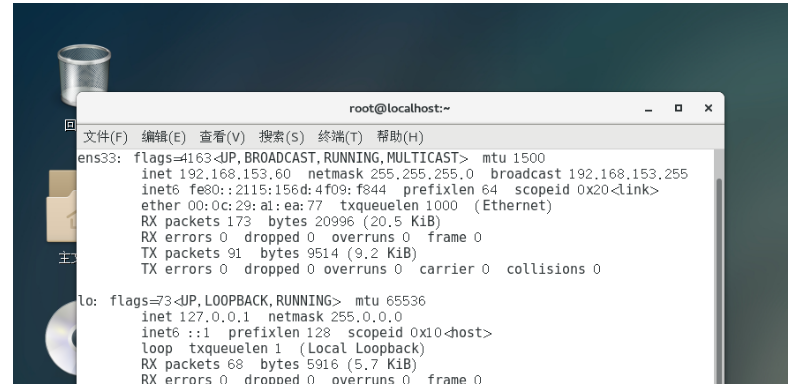
Task: Open the 终端(T) menu
Action: (340, 137)
